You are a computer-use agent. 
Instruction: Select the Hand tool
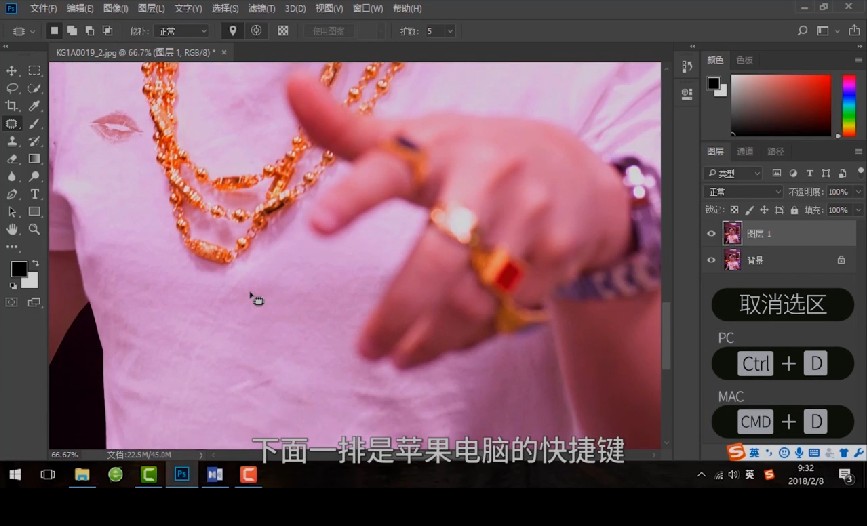click(12, 229)
